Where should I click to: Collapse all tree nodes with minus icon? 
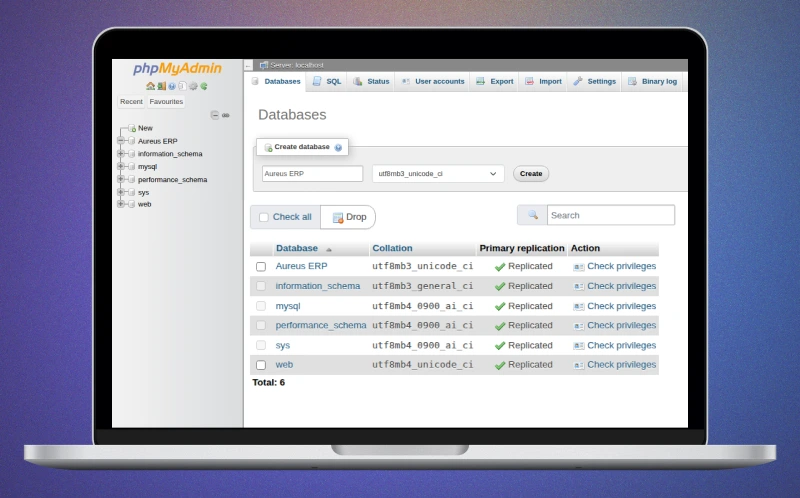215,115
